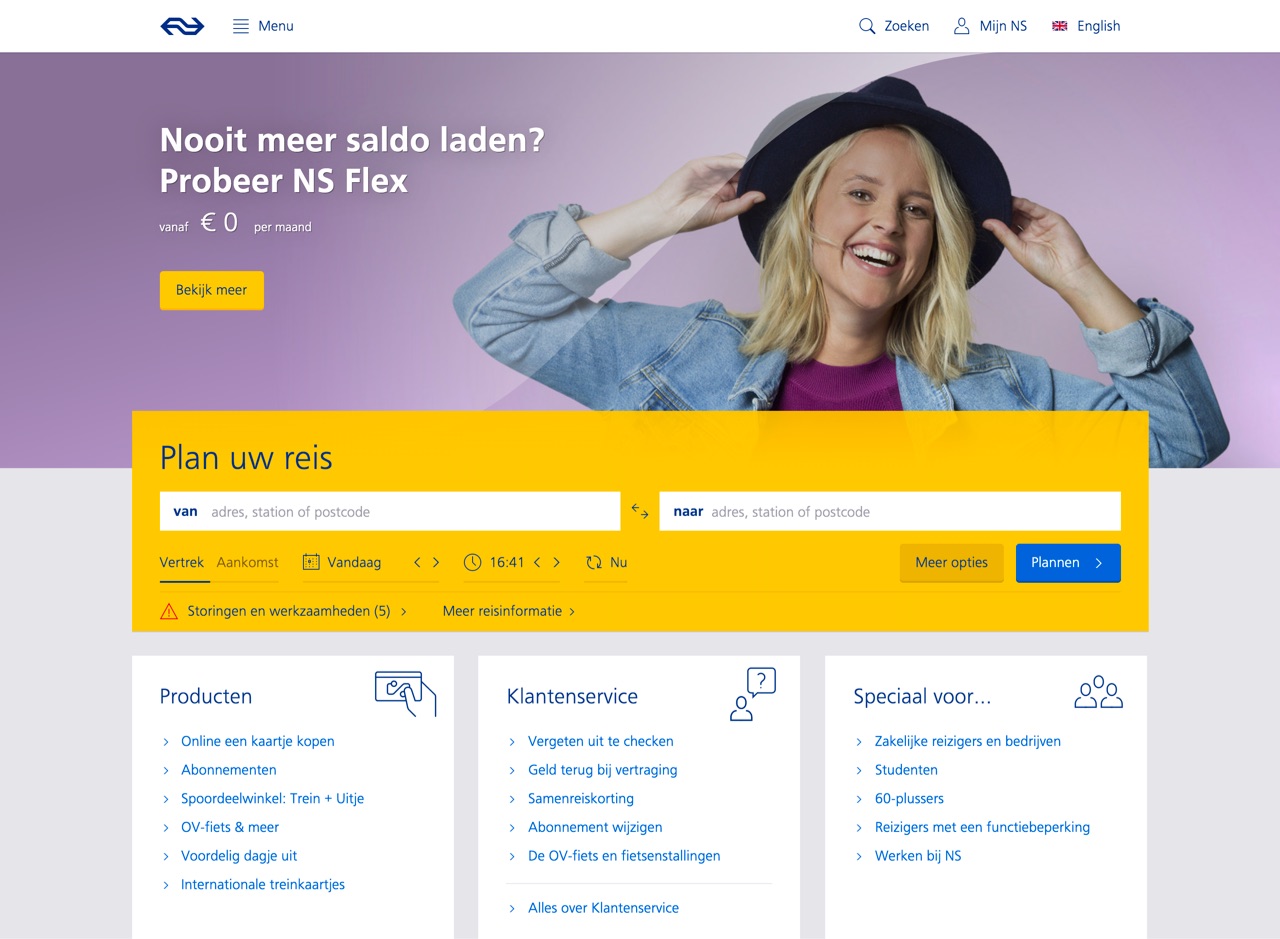The image size is (1280, 939).
Task: Open Alles over Klantenservice
Action: point(603,908)
